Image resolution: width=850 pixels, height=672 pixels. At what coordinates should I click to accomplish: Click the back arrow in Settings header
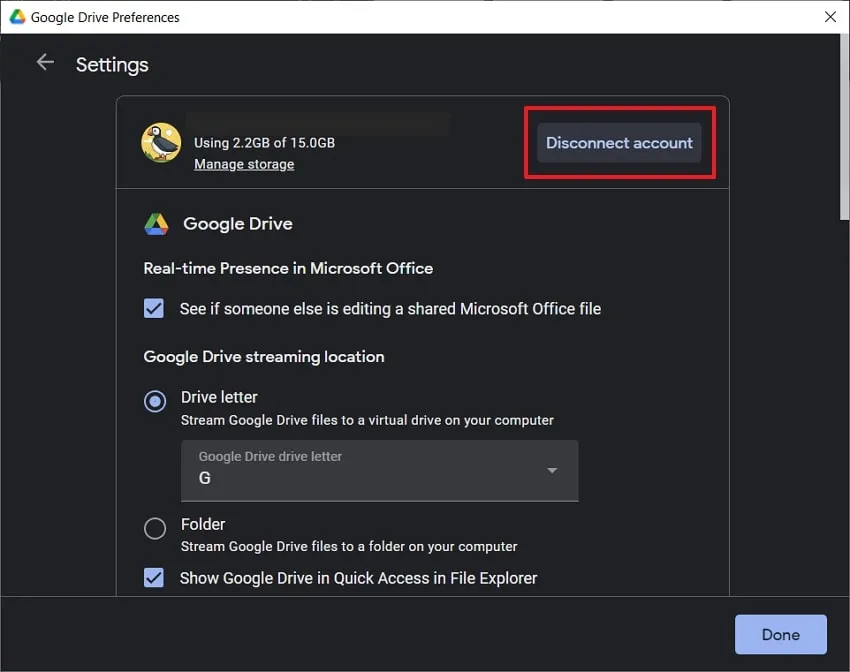[45, 62]
